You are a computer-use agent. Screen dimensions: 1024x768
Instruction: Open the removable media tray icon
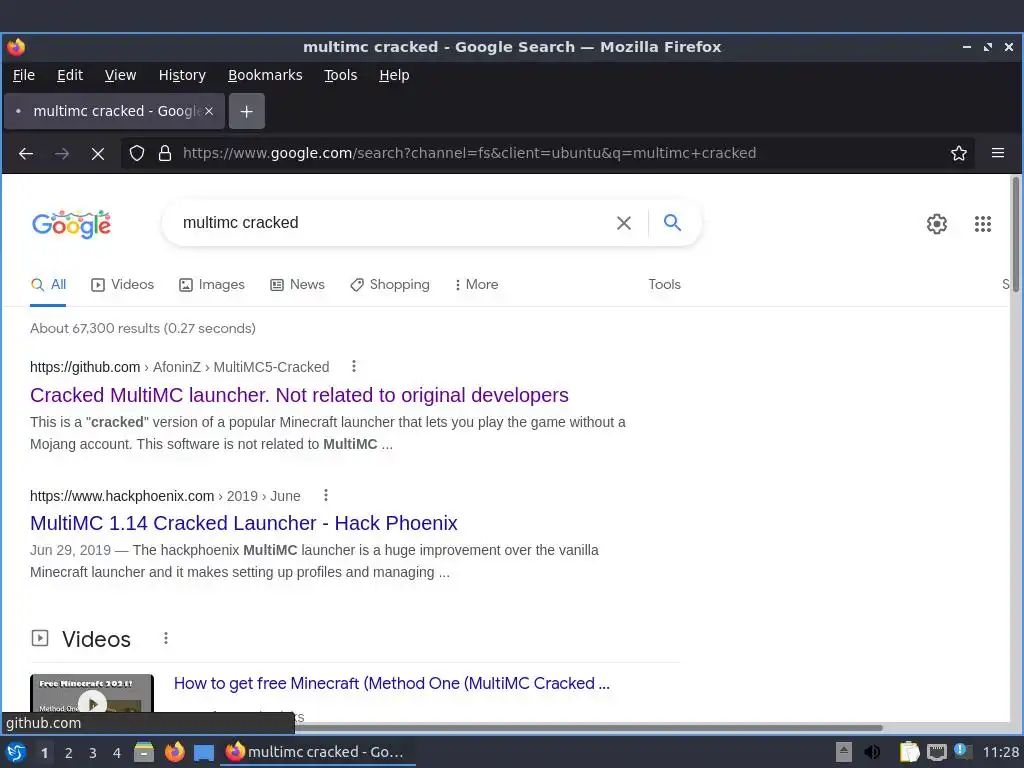[x=844, y=752]
